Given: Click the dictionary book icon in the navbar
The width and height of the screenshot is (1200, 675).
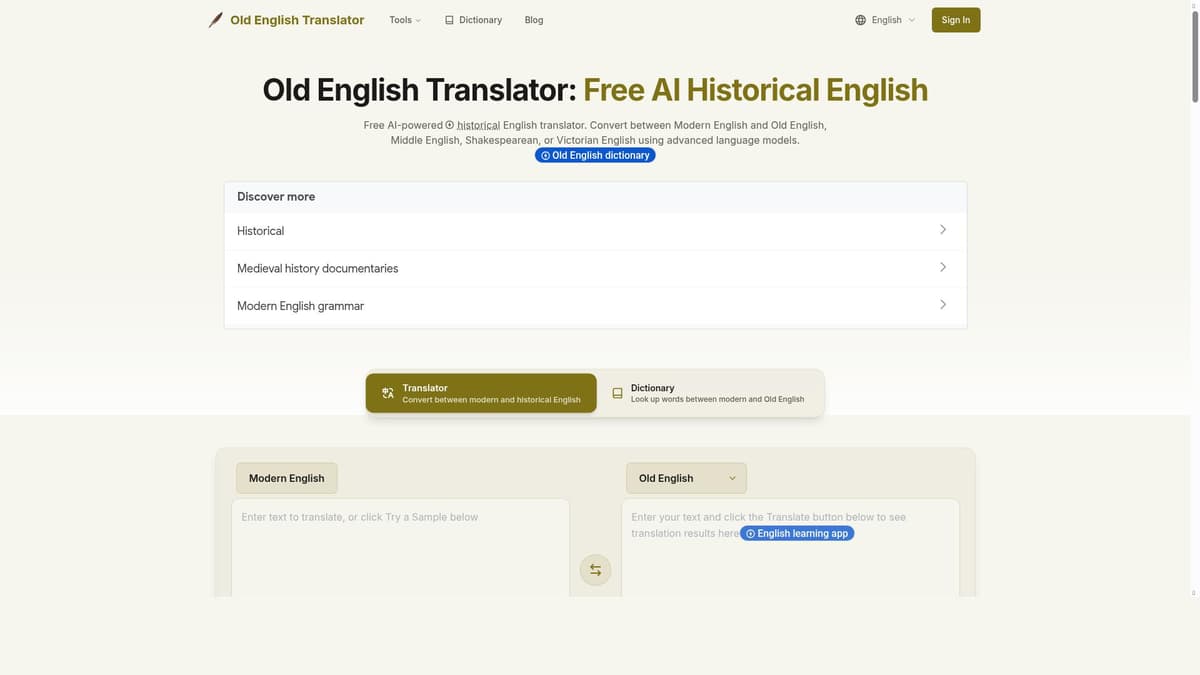Looking at the screenshot, I should pos(449,19).
